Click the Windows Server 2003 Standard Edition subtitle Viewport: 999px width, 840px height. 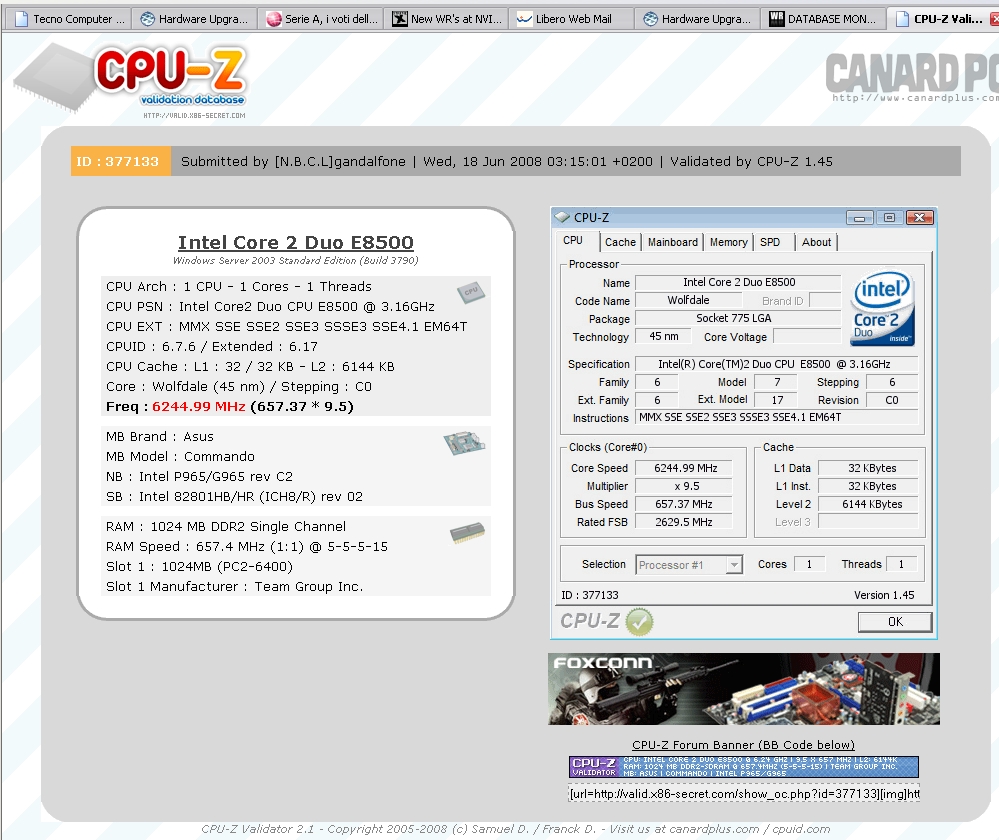(x=296, y=261)
